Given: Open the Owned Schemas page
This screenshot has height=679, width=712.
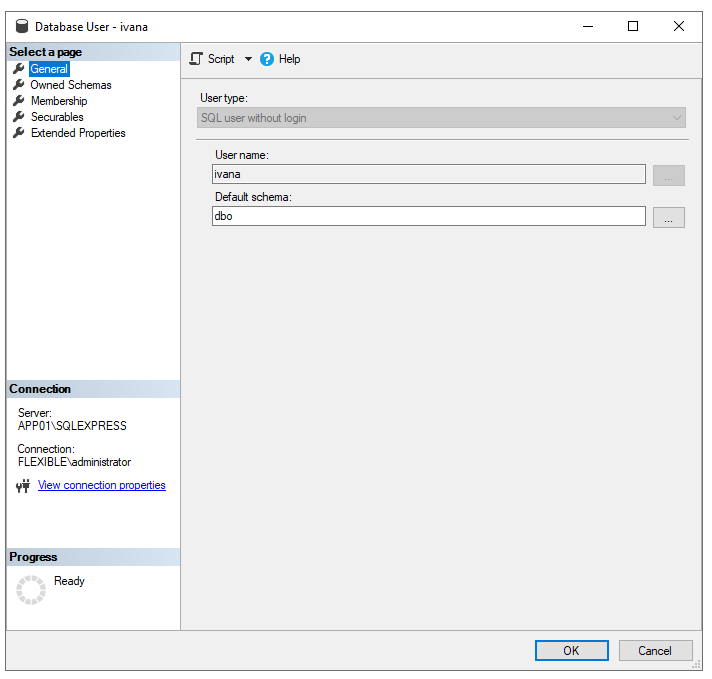Looking at the screenshot, I should 71,85.
